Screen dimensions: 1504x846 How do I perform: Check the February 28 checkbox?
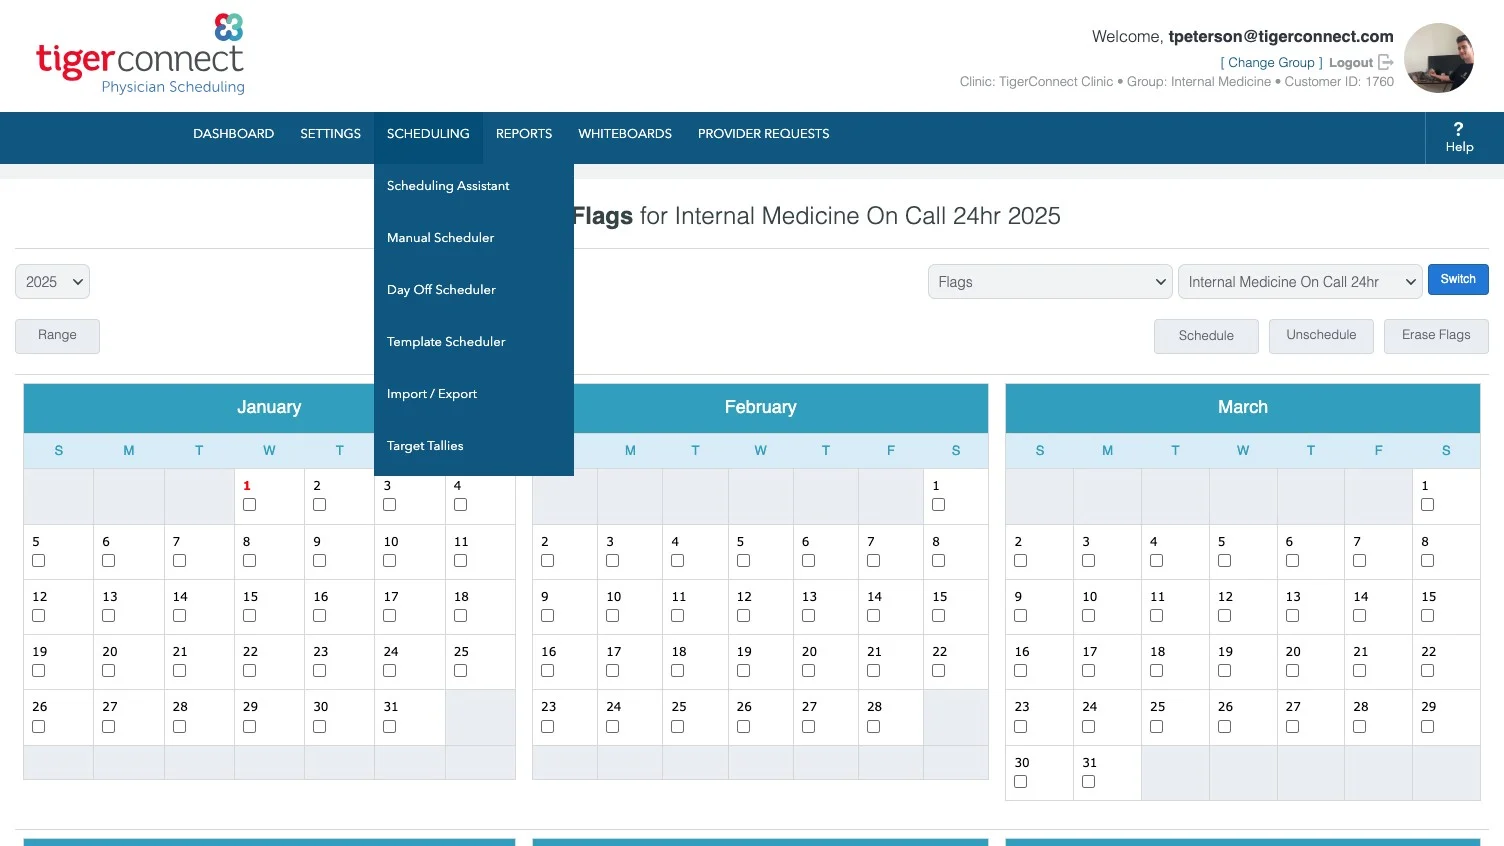(873, 727)
